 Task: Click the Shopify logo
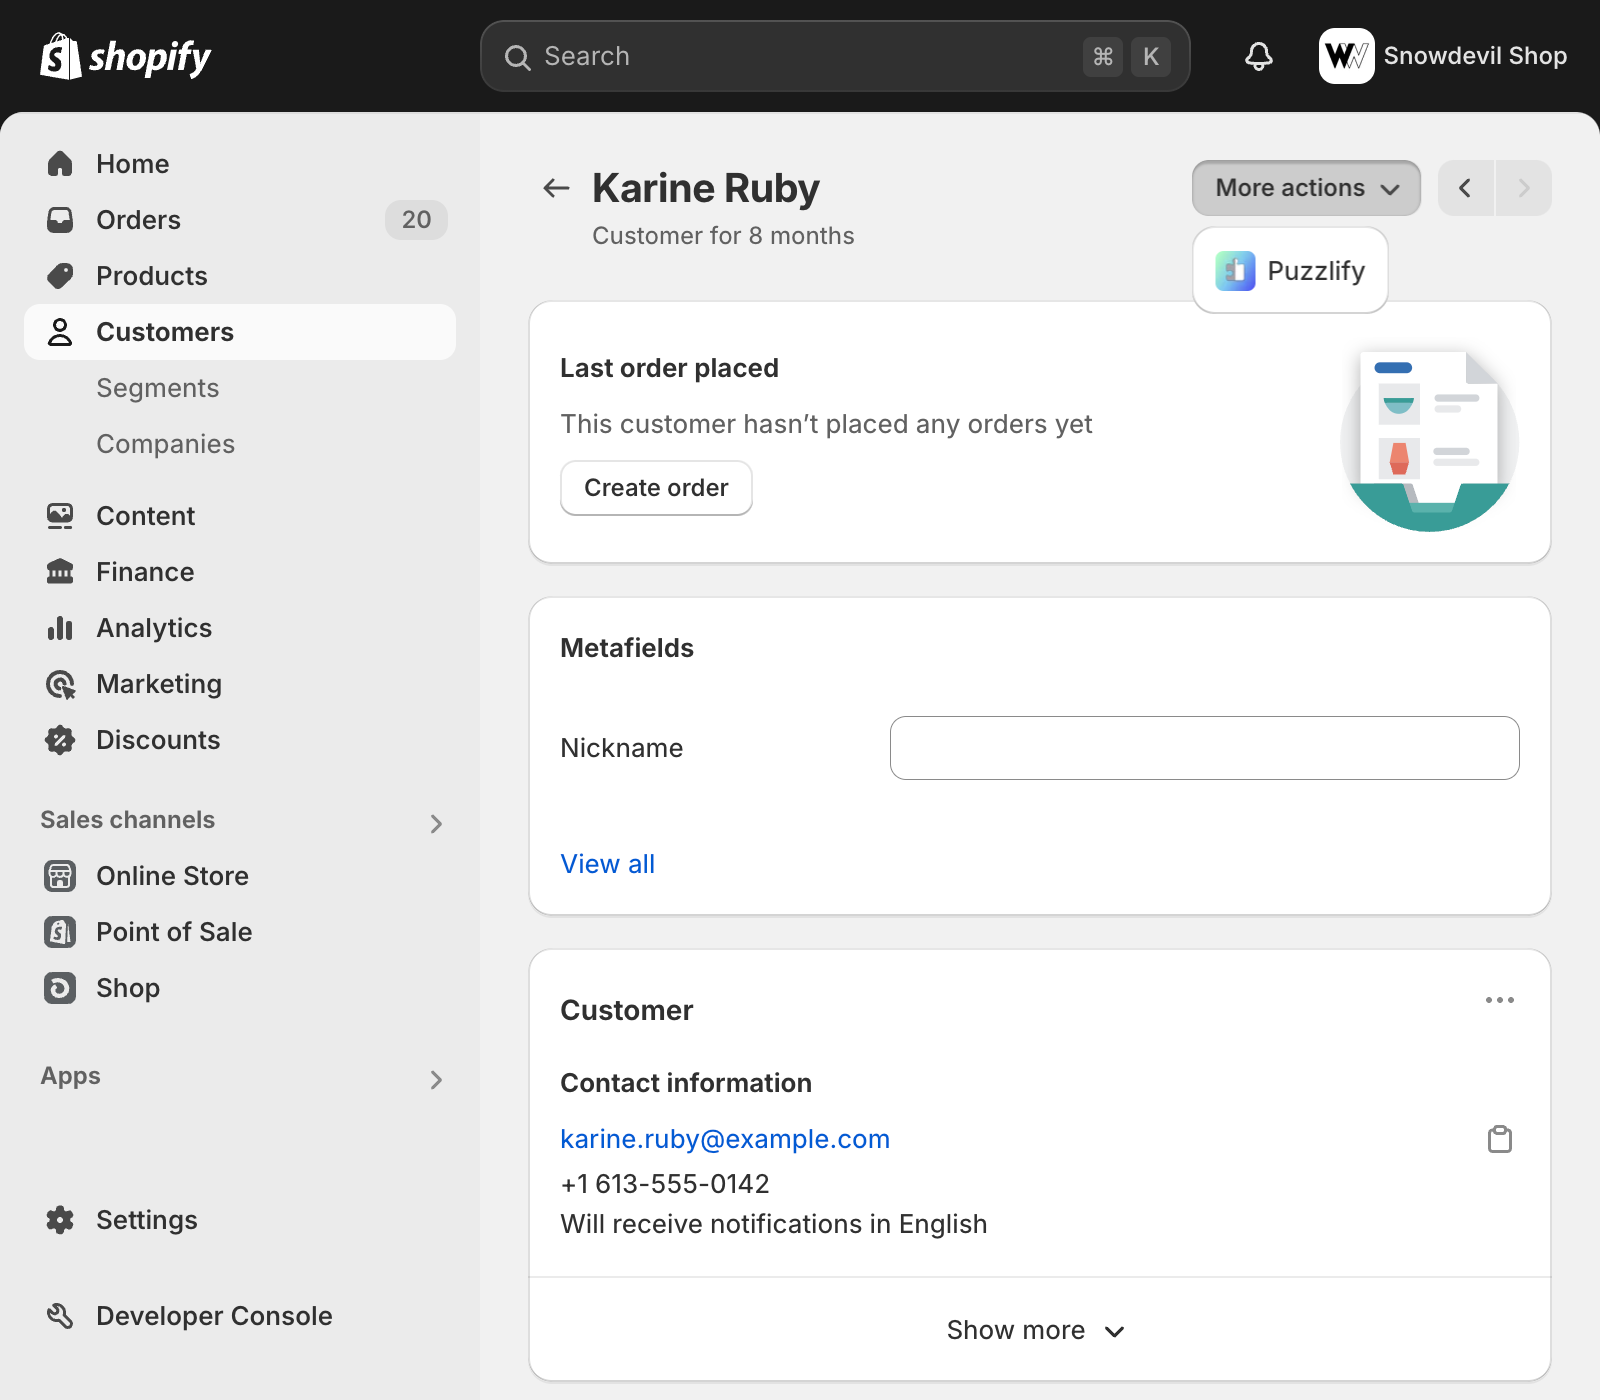(126, 57)
